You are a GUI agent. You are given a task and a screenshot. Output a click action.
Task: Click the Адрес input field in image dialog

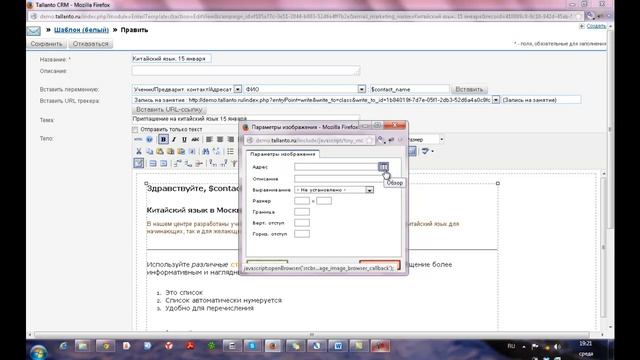pyautogui.click(x=336, y=167)
